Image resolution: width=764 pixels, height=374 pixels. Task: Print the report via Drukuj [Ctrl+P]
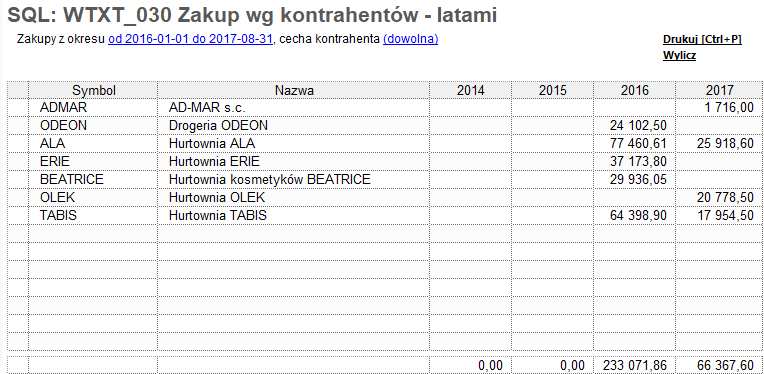point(702,39)
